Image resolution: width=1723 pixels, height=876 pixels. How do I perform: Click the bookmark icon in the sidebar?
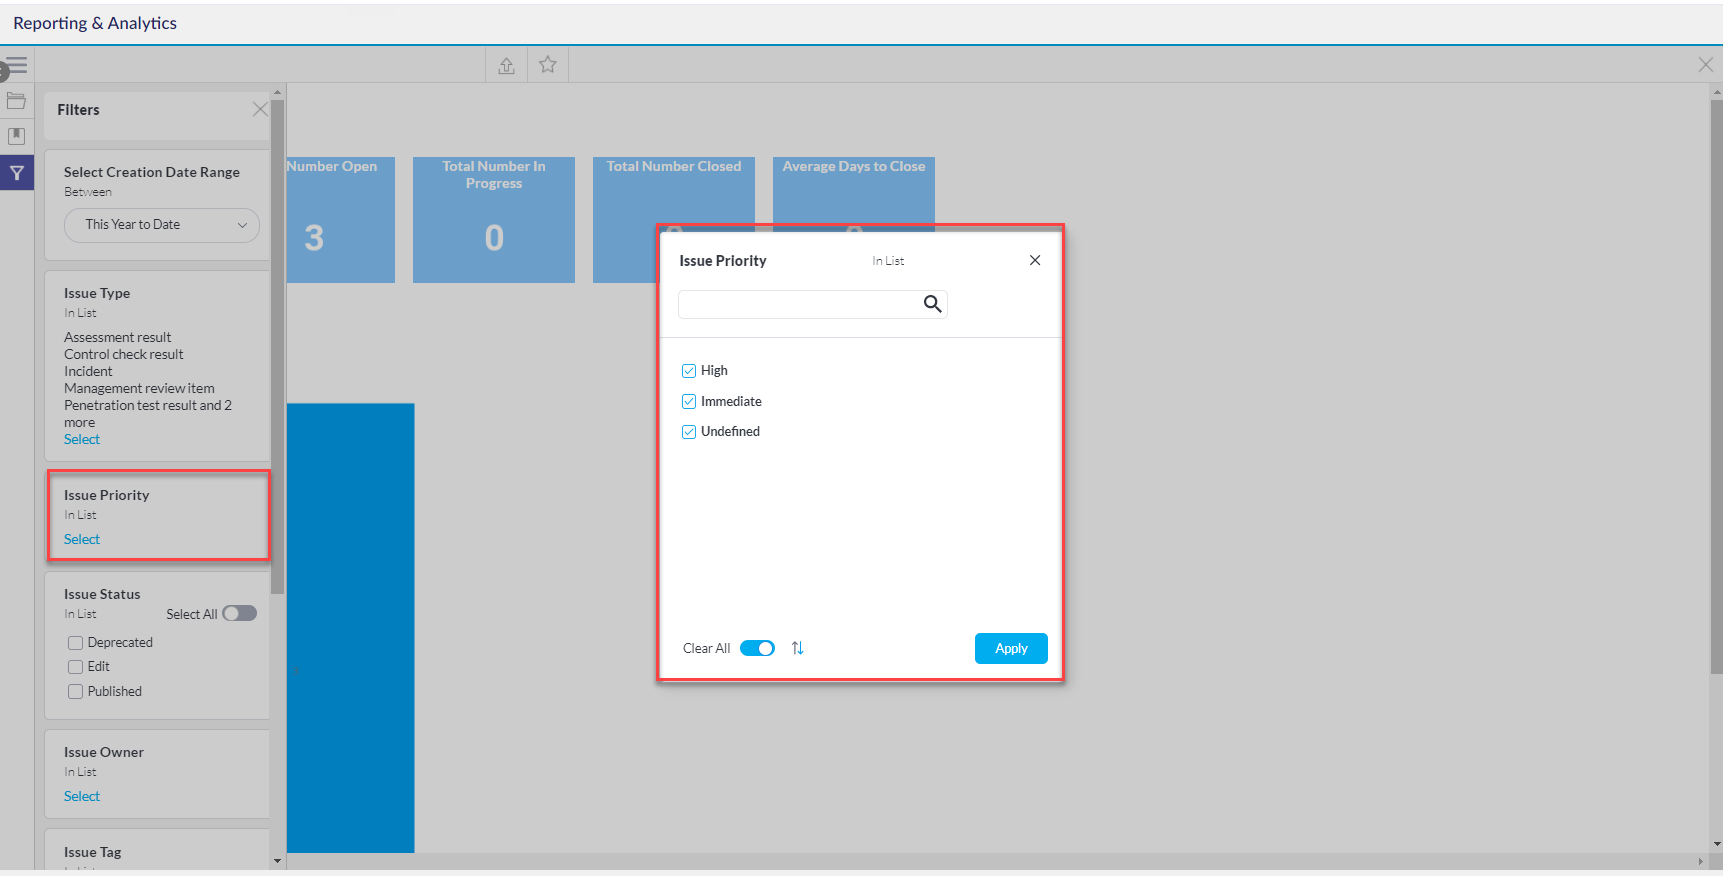(16, 136)
